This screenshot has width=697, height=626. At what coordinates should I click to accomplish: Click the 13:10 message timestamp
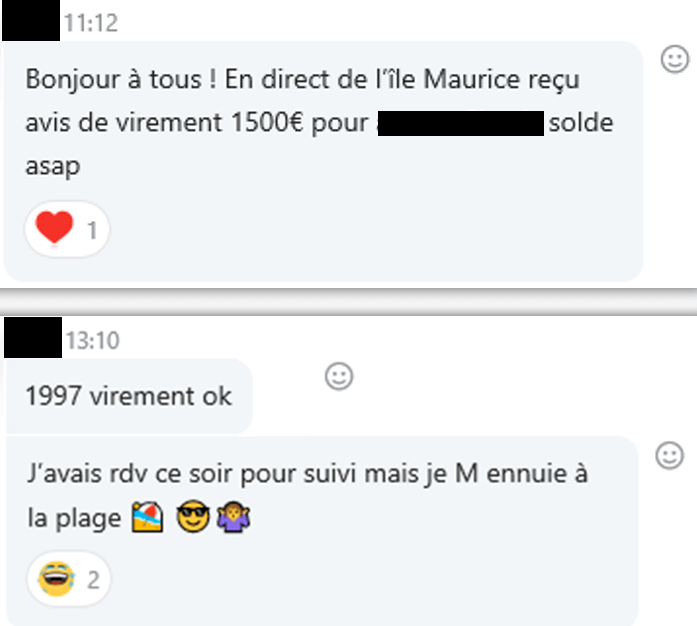point(93,341)
